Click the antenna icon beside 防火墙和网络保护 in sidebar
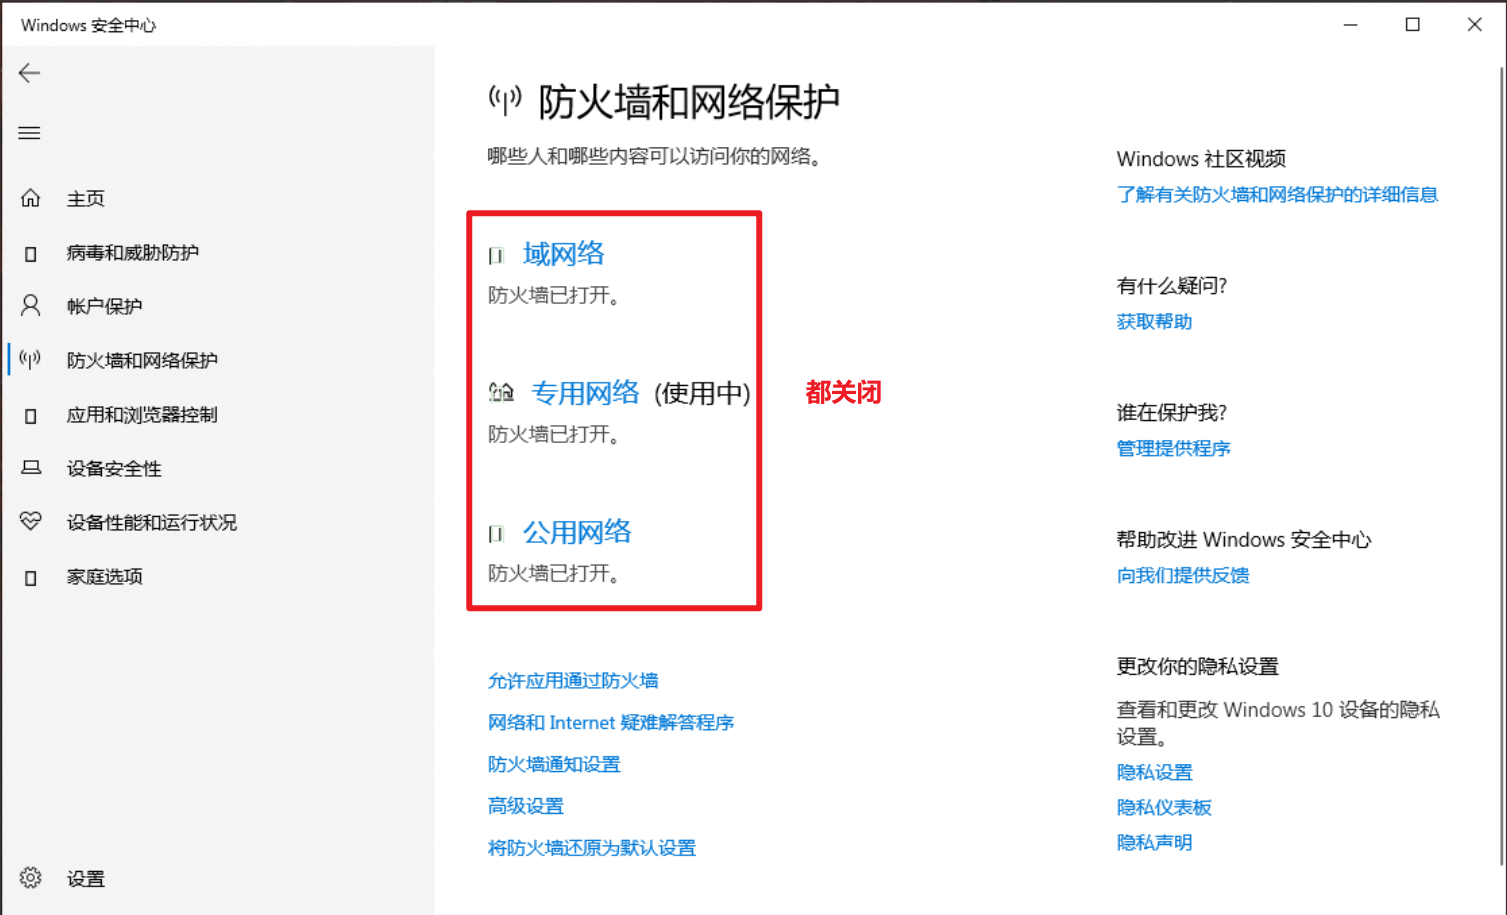 coord(31,360)
